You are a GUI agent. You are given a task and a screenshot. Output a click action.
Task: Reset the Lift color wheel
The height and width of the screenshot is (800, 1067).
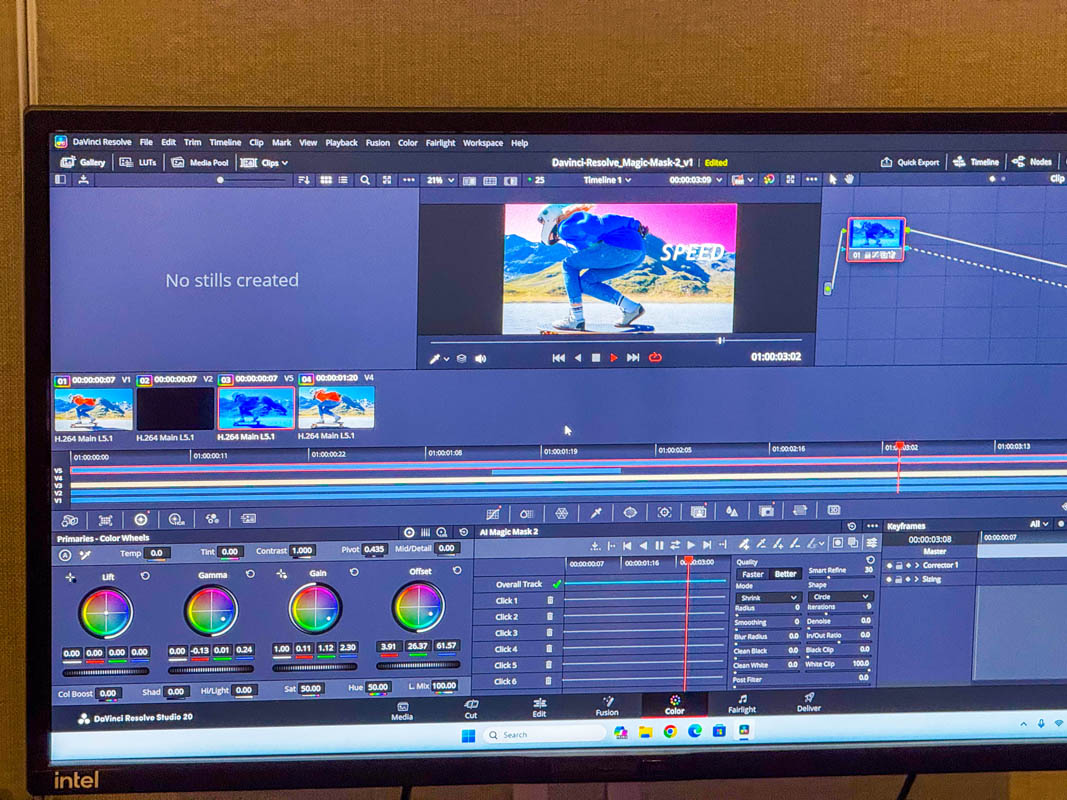pos(145,576)
